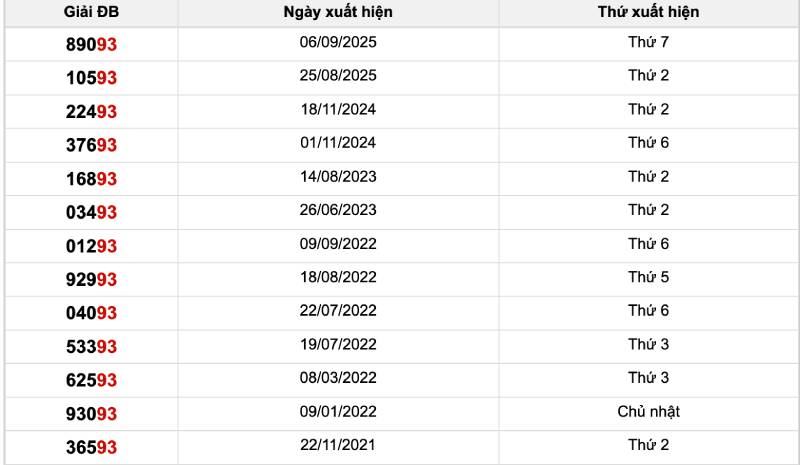This screenshot has width=800, height=465.
Task: Click the Thứ 7 weekday cell
Action: 648,42
